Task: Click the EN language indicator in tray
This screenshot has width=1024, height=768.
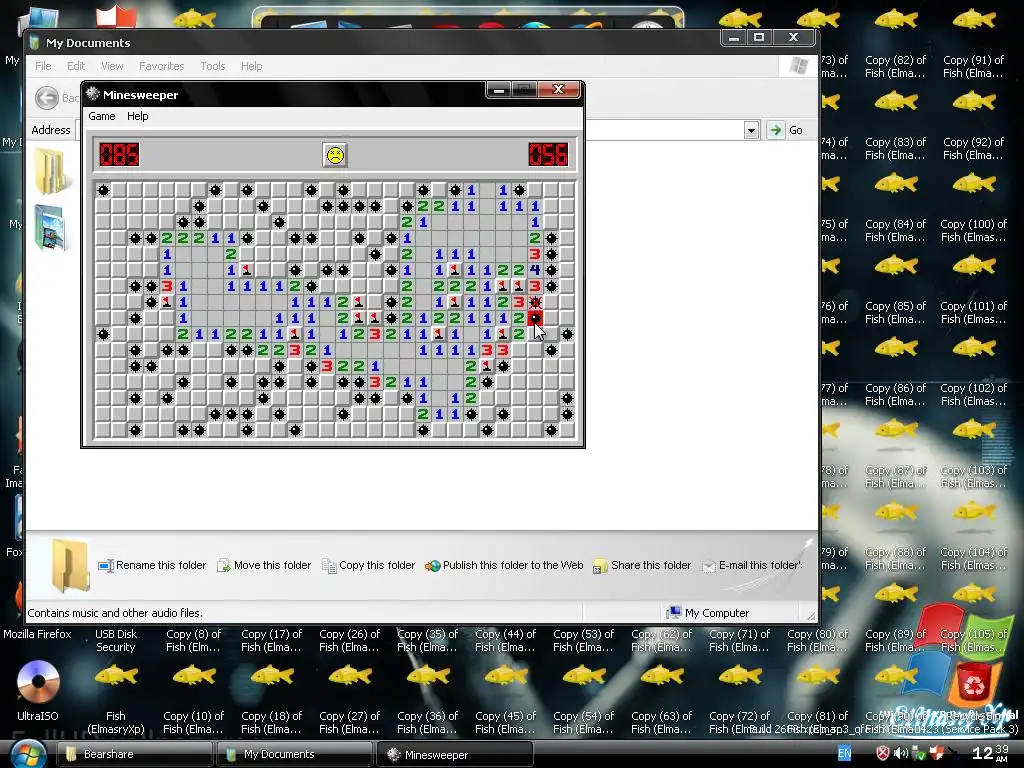Action: [844, 754]
